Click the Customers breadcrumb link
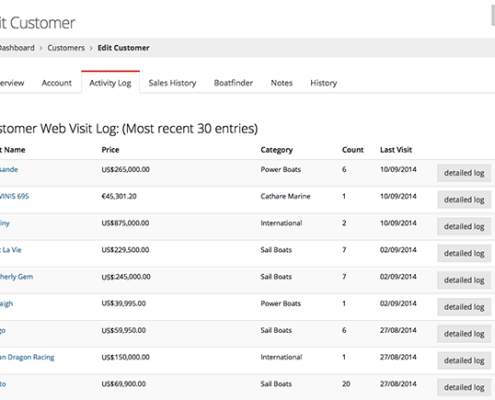Image resolution: width=495 pixels, height=400 pixels. point(66,48)
